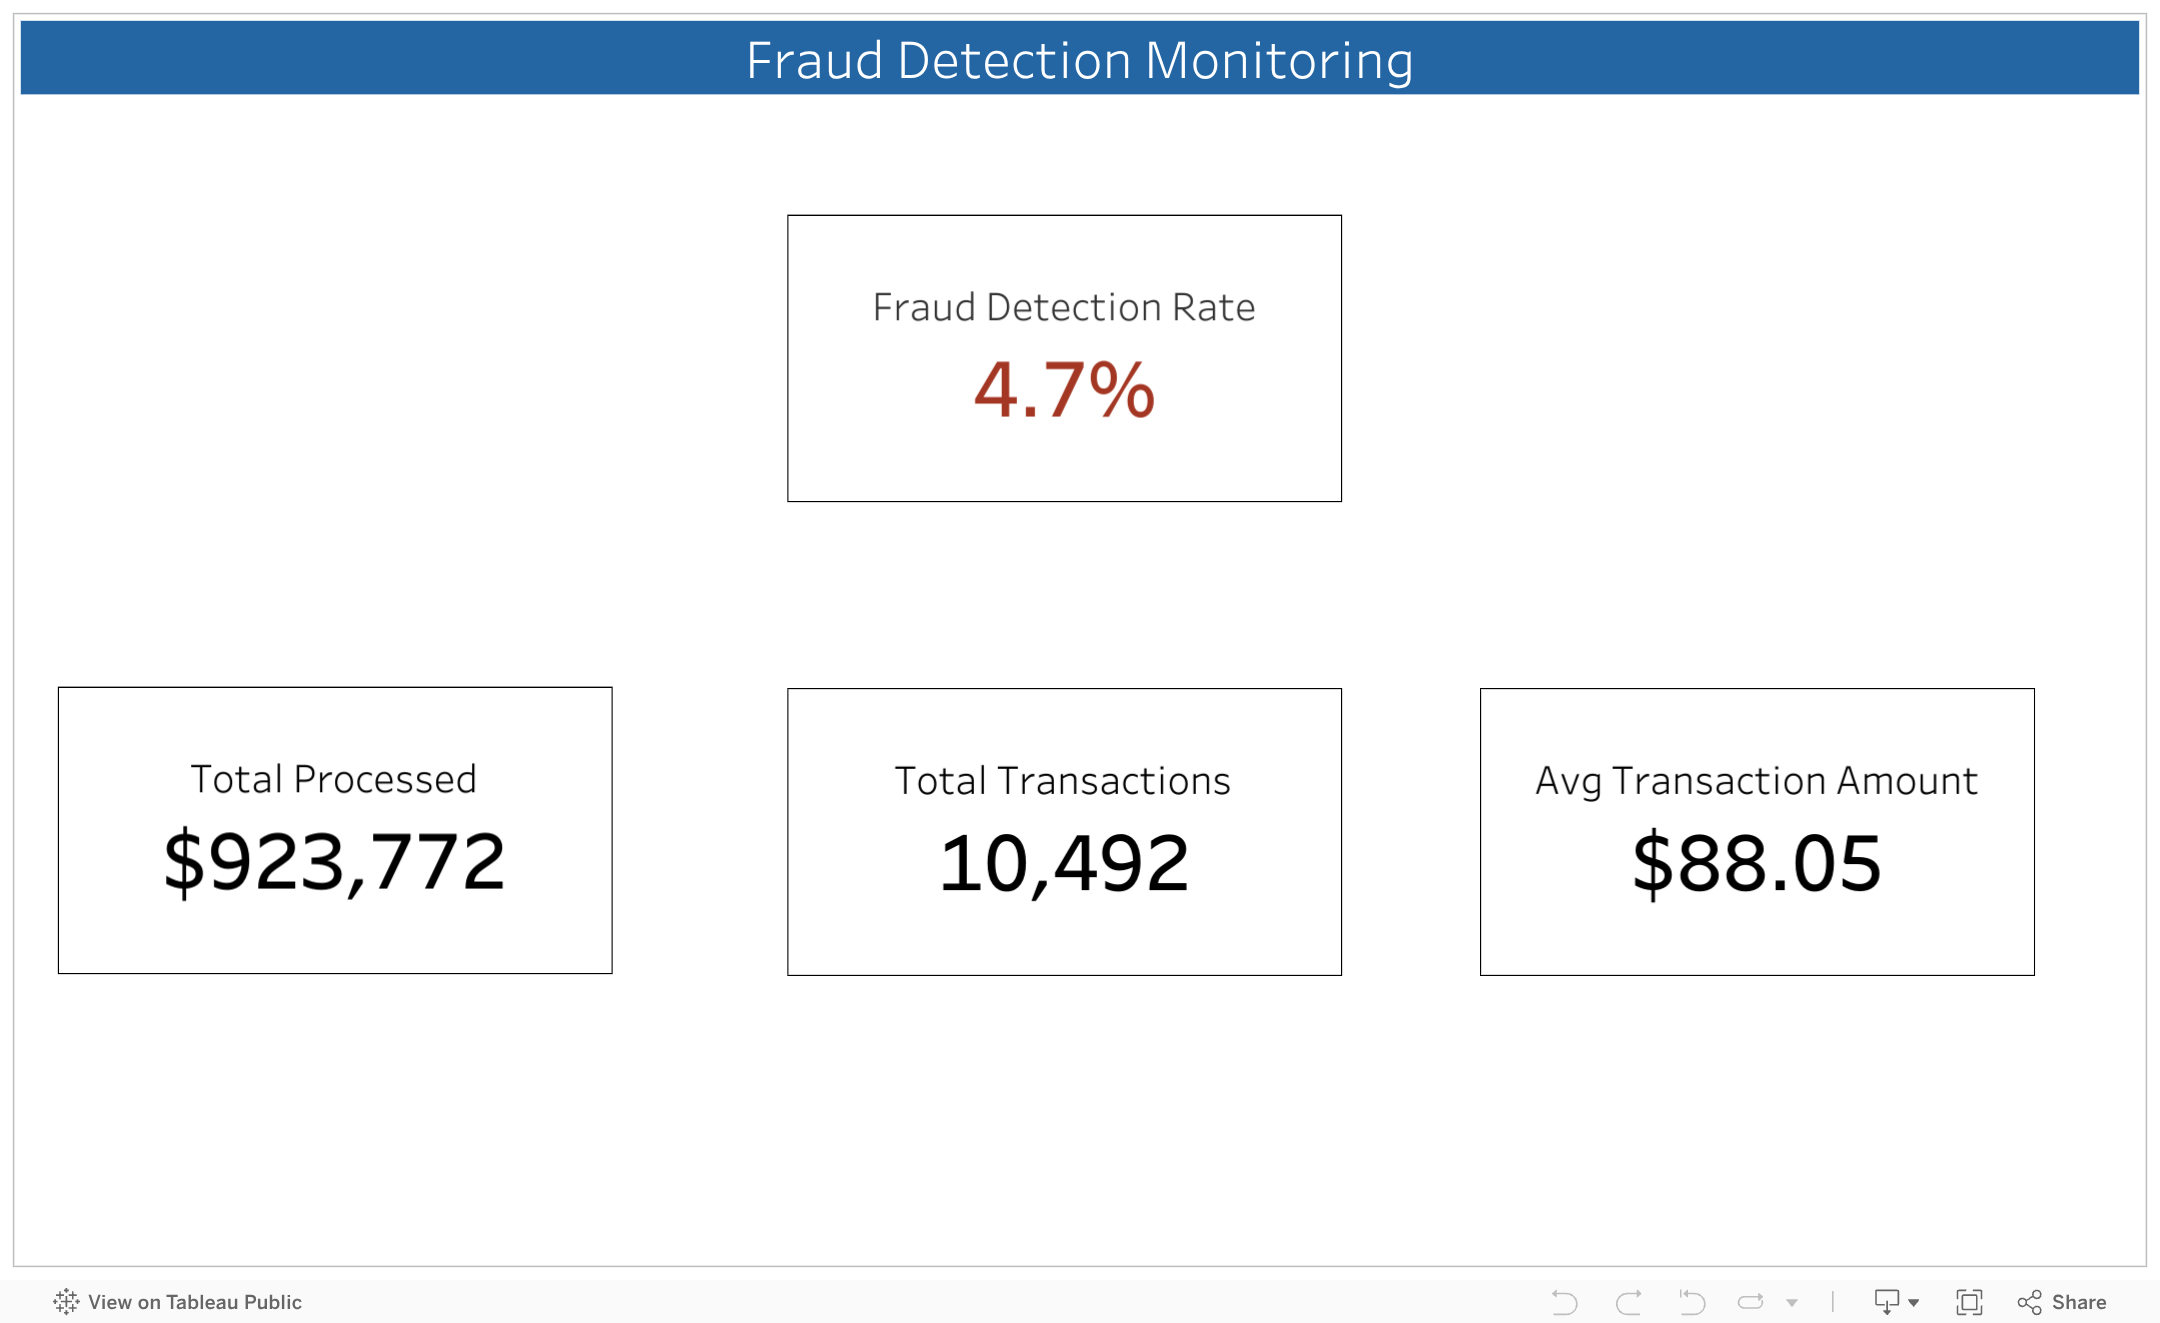Screen dimensions: 2160x1323
Task: Expand the dropdown arrow beside Replay
Action: (1792, 1302)
